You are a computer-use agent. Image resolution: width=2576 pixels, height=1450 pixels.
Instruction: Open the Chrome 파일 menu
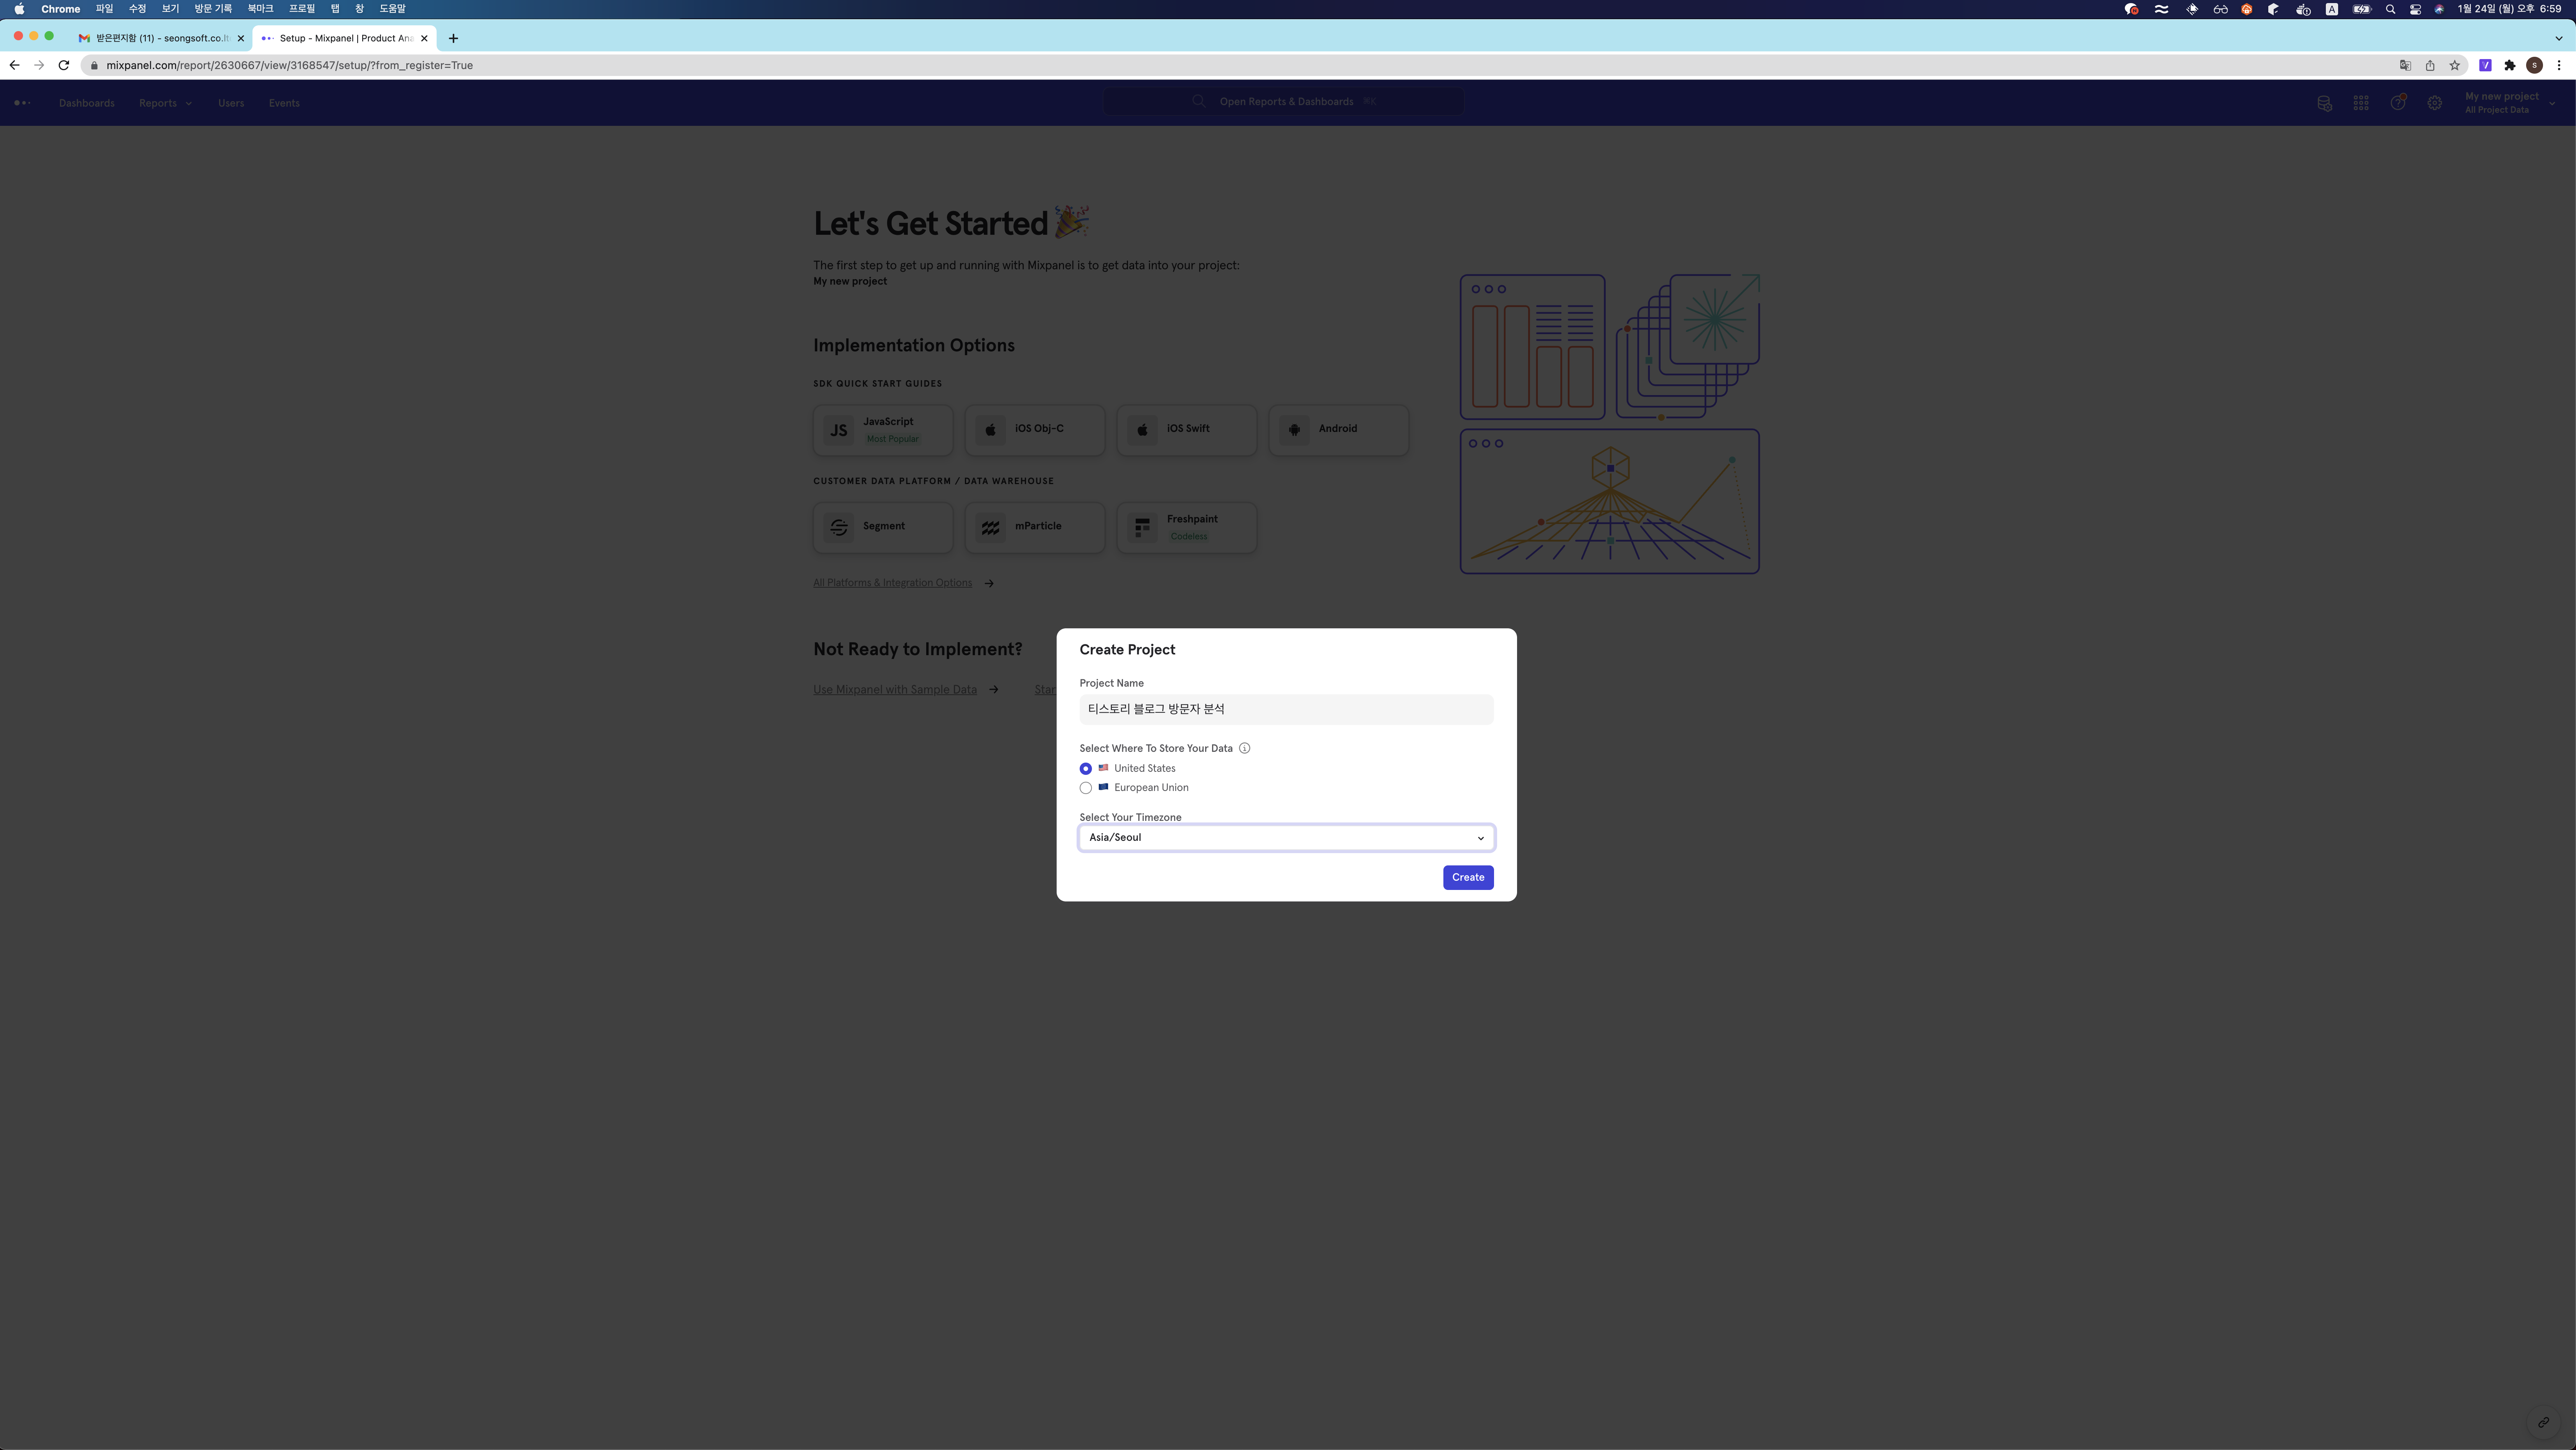point(104,9)
